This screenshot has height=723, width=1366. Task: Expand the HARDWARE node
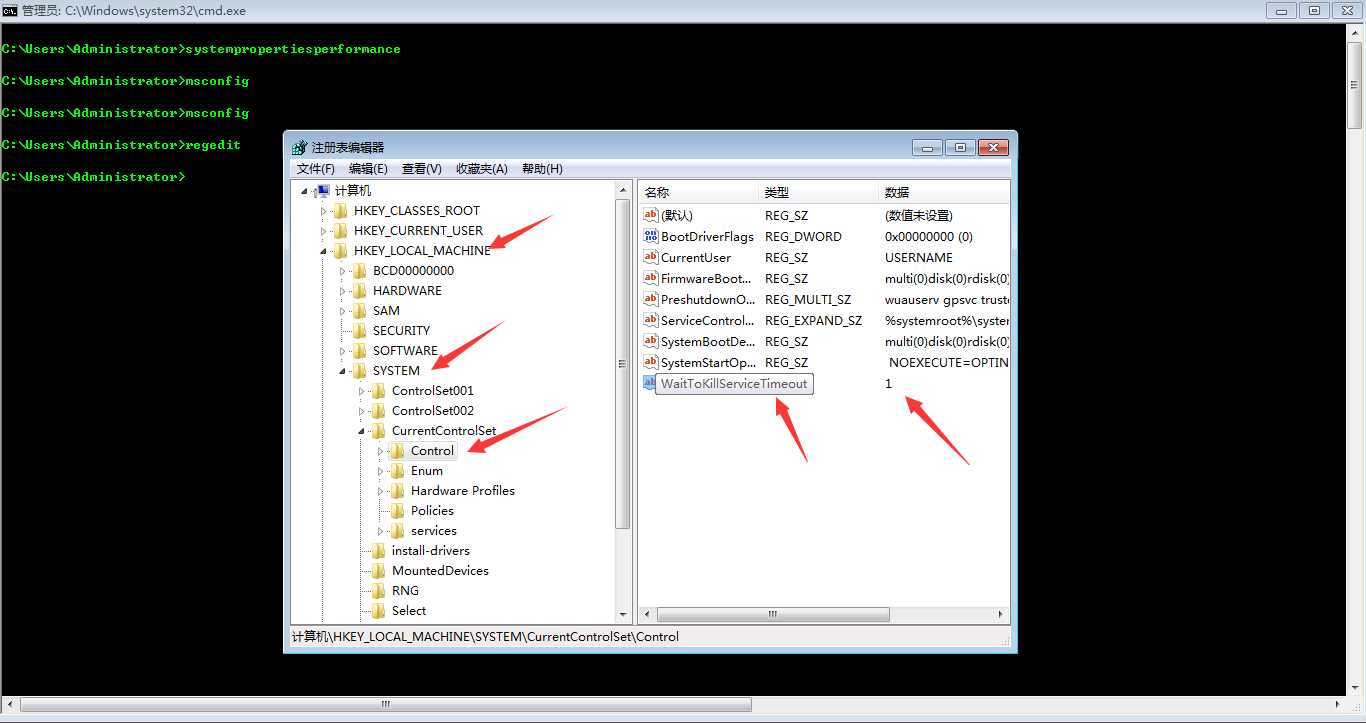[342, 290]
